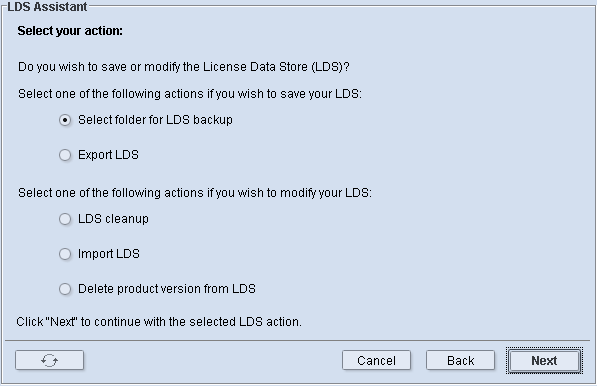
Task: Click the 'Delete product version from LDS' label
Action: (x=167, y=289)
